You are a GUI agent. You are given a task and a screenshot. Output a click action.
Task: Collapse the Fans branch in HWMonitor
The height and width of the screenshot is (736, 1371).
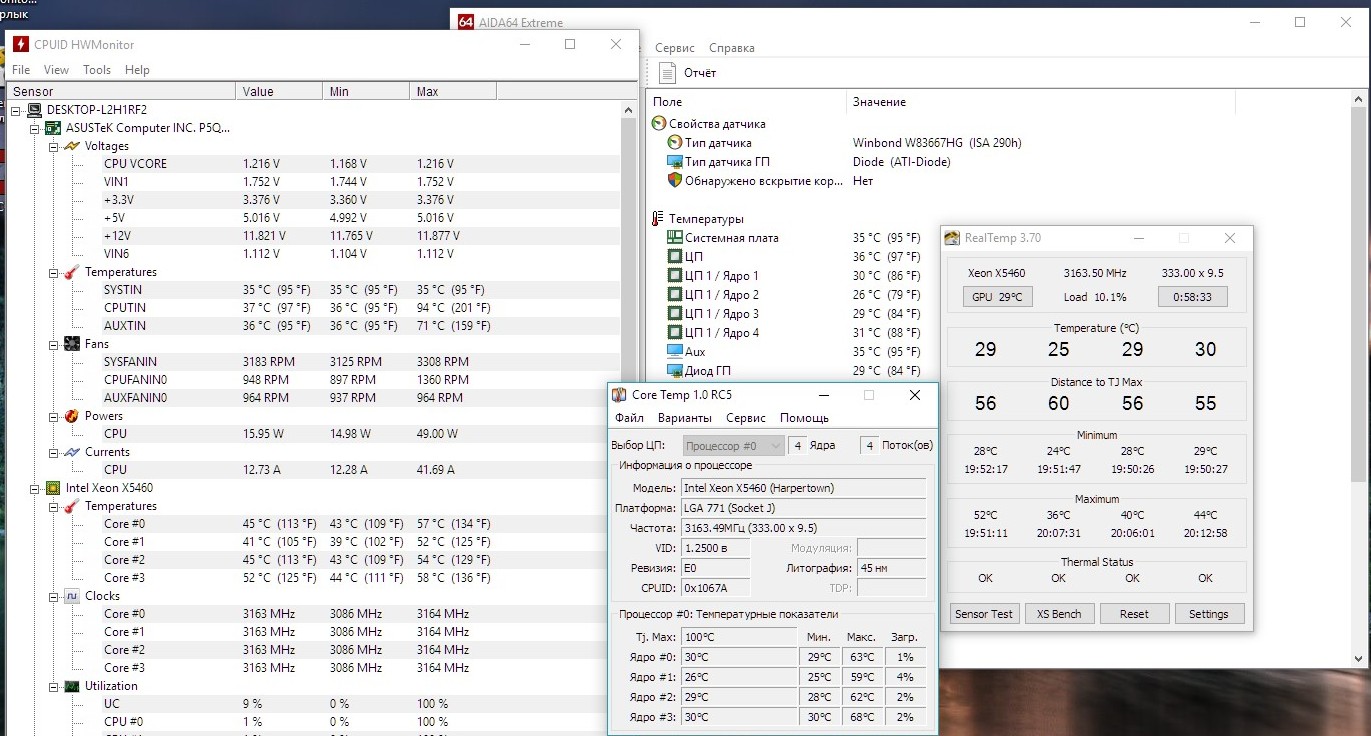(x=54, y=344)
